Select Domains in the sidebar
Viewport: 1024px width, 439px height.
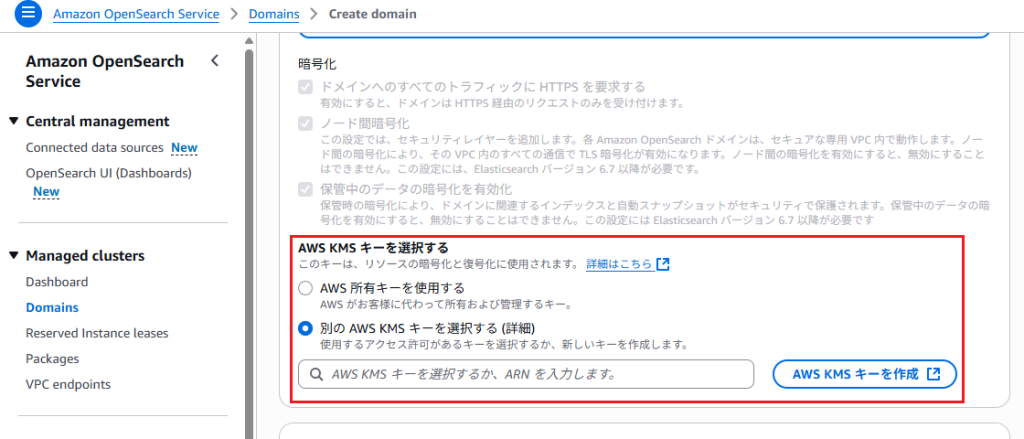(x=52, y=308)
